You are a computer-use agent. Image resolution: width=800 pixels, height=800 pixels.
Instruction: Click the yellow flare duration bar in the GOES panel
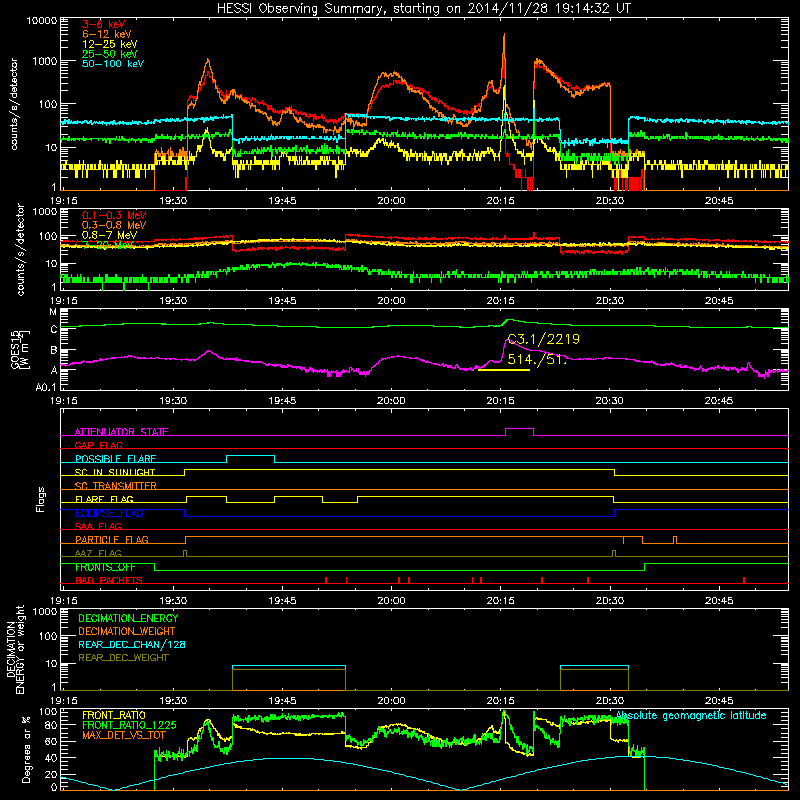click(504, 370)
